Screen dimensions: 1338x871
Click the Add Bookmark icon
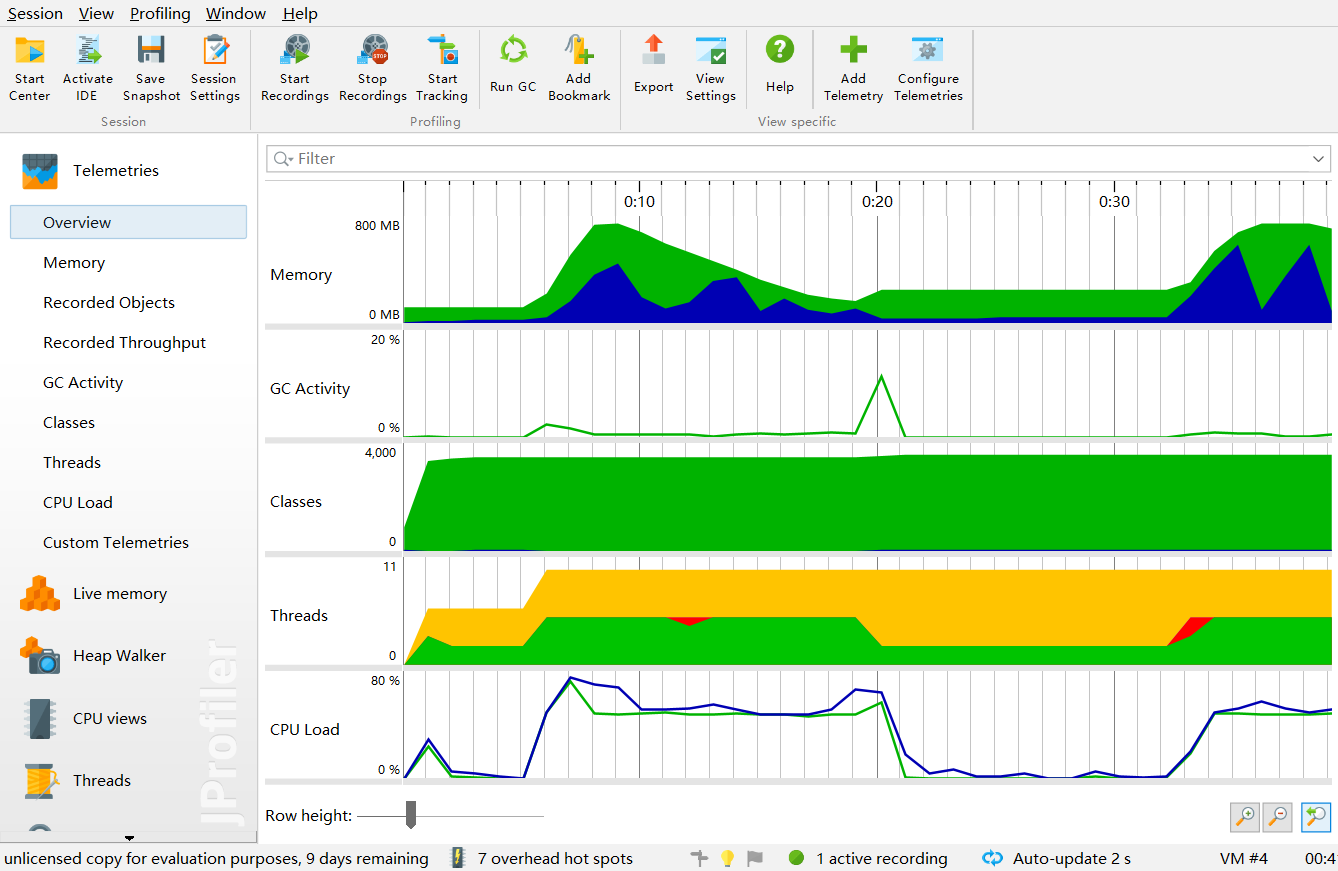579,50
